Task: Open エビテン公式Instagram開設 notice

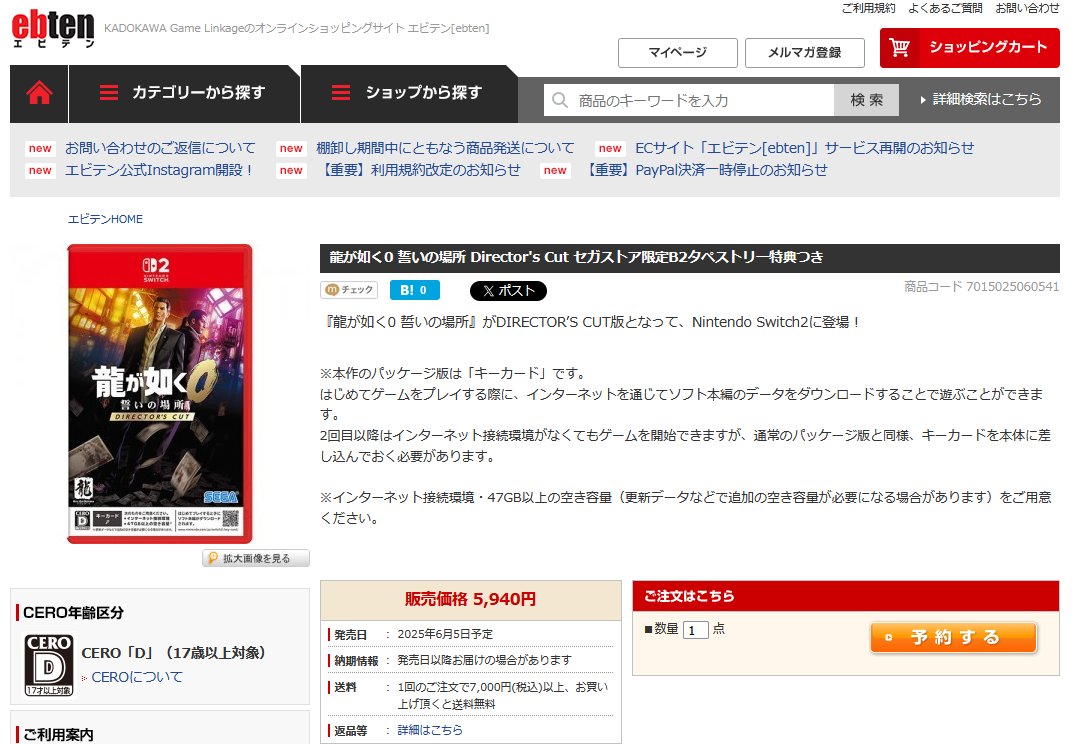Action: (x=159, y=170)
